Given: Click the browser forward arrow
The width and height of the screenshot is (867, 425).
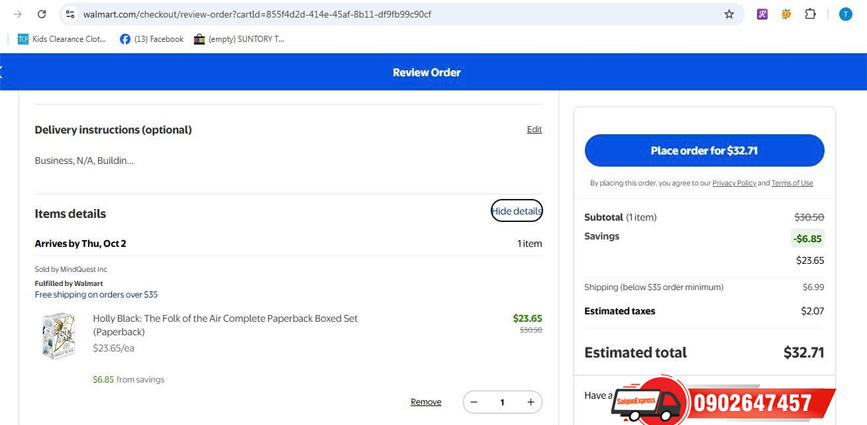Looking at the screenshot, I should [x=17, y=14].
